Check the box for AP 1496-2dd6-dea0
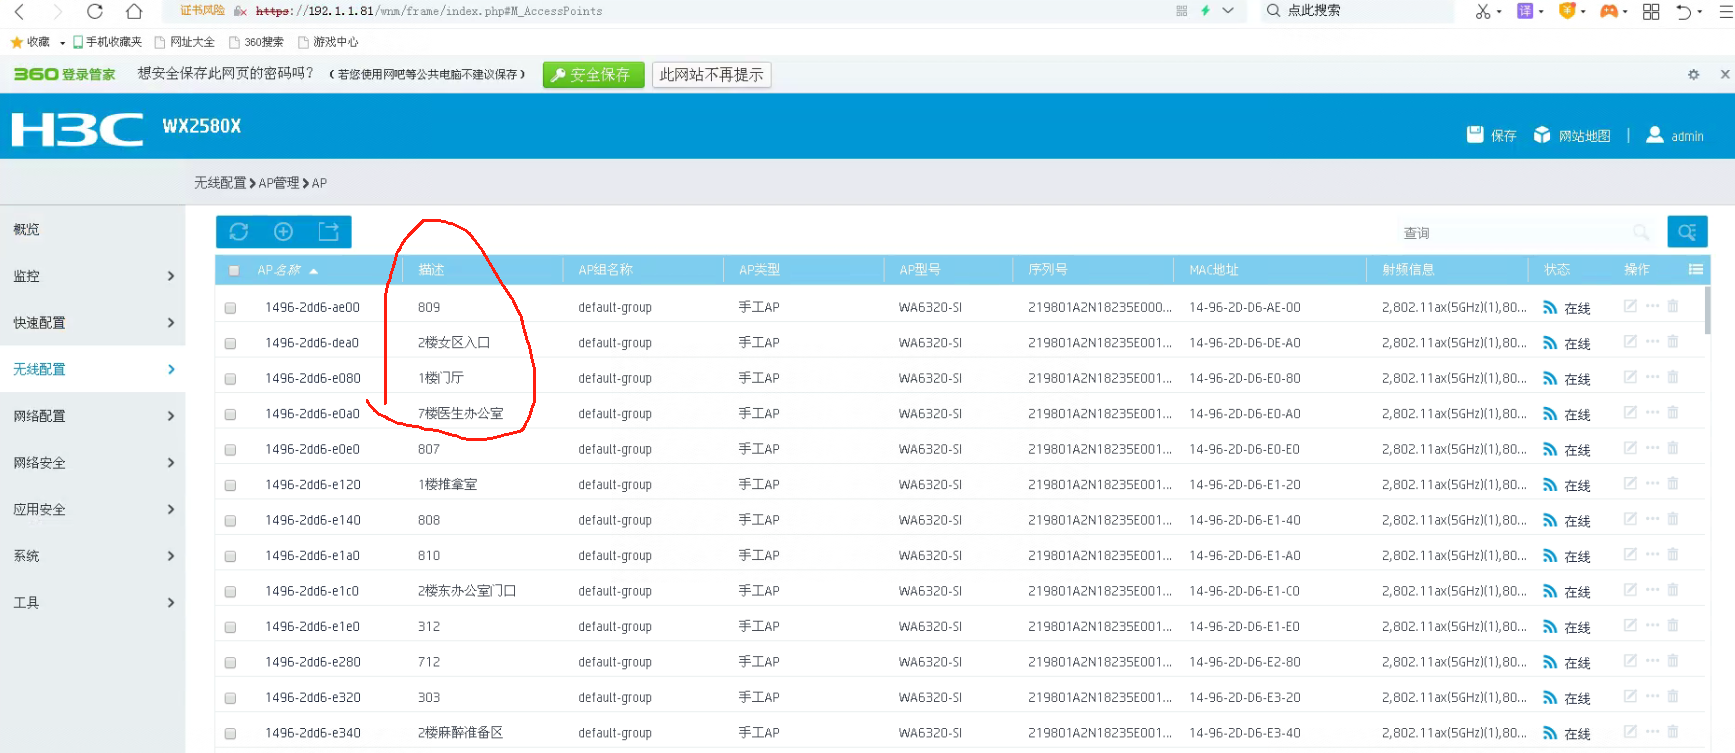 (230, 343)
